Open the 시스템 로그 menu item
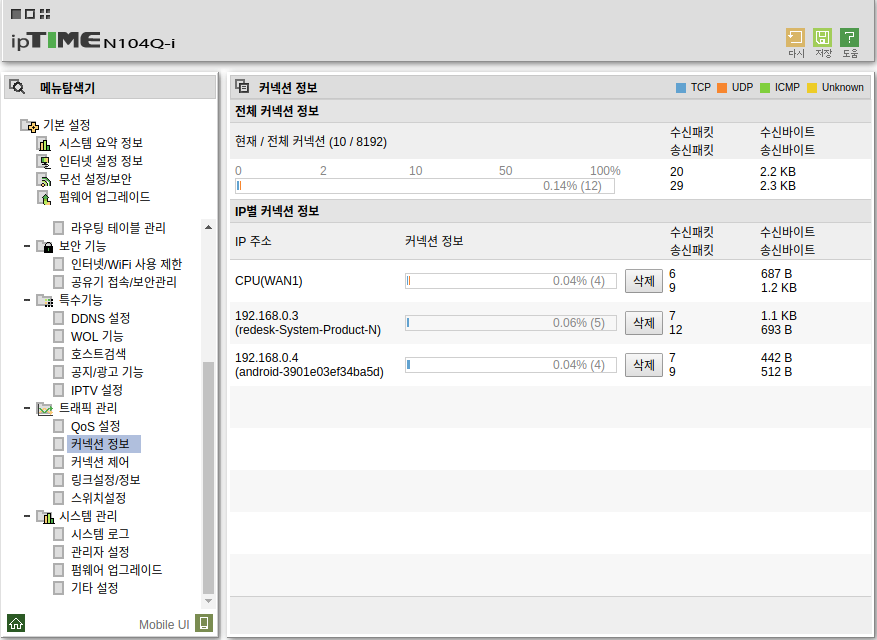Viewport: 877px width, 640px height. [x=100, y=534]
